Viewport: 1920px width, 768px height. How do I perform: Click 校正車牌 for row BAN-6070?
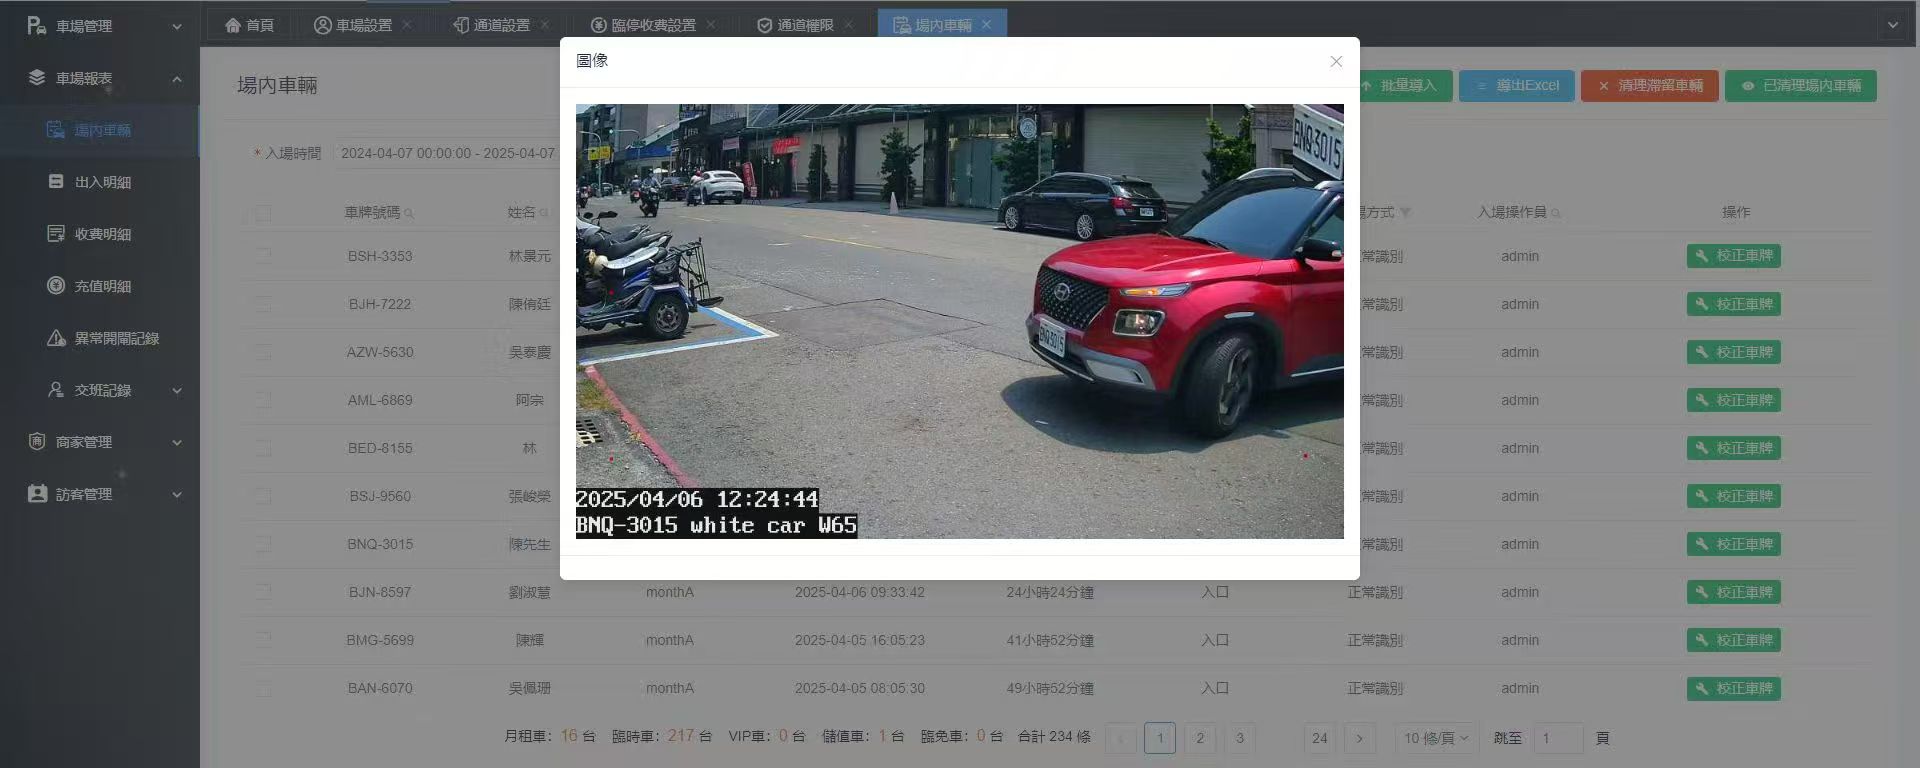(1733, 688)
